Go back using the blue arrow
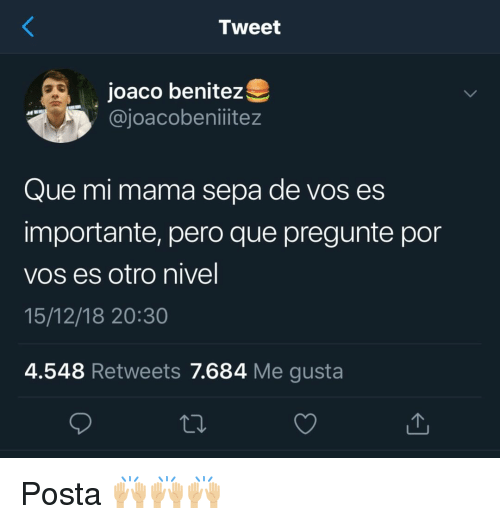Screen dimensions: 500x524 coord(28,27)
